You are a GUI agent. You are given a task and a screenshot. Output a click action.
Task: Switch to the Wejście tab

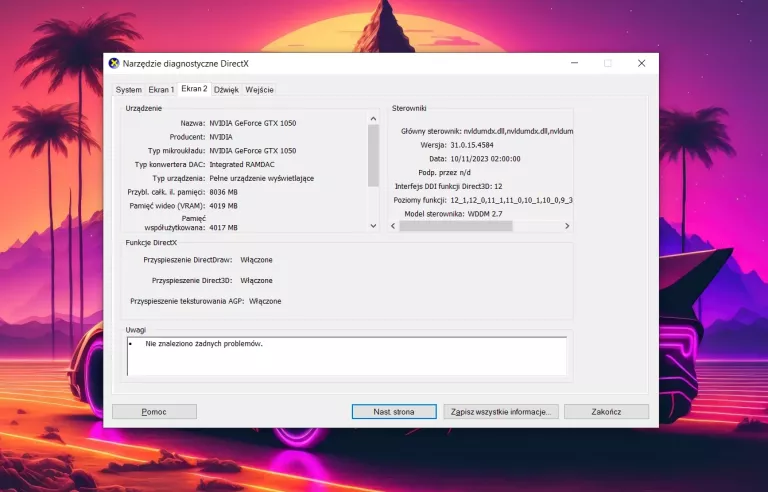(259, 90)
